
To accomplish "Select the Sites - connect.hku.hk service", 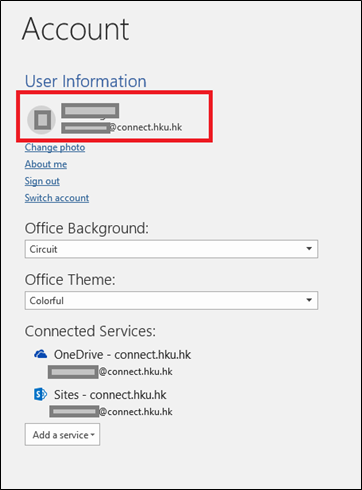I will point(110,395).
